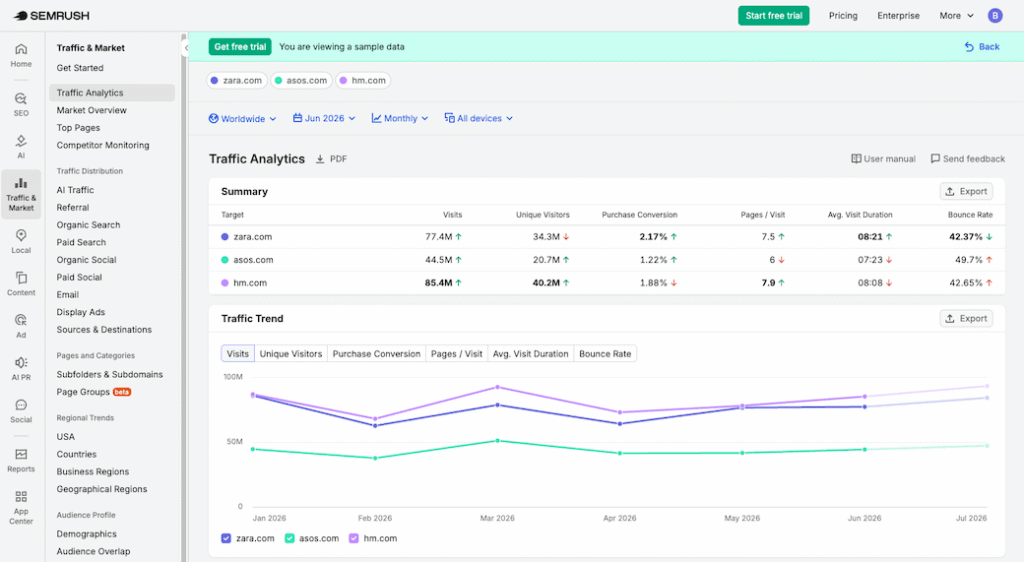Image resolution: width=1024 pixels, height=562 pixels.
Task: Toggle asos.com checkbox in chart legend
Action: [x=289, y=538]
